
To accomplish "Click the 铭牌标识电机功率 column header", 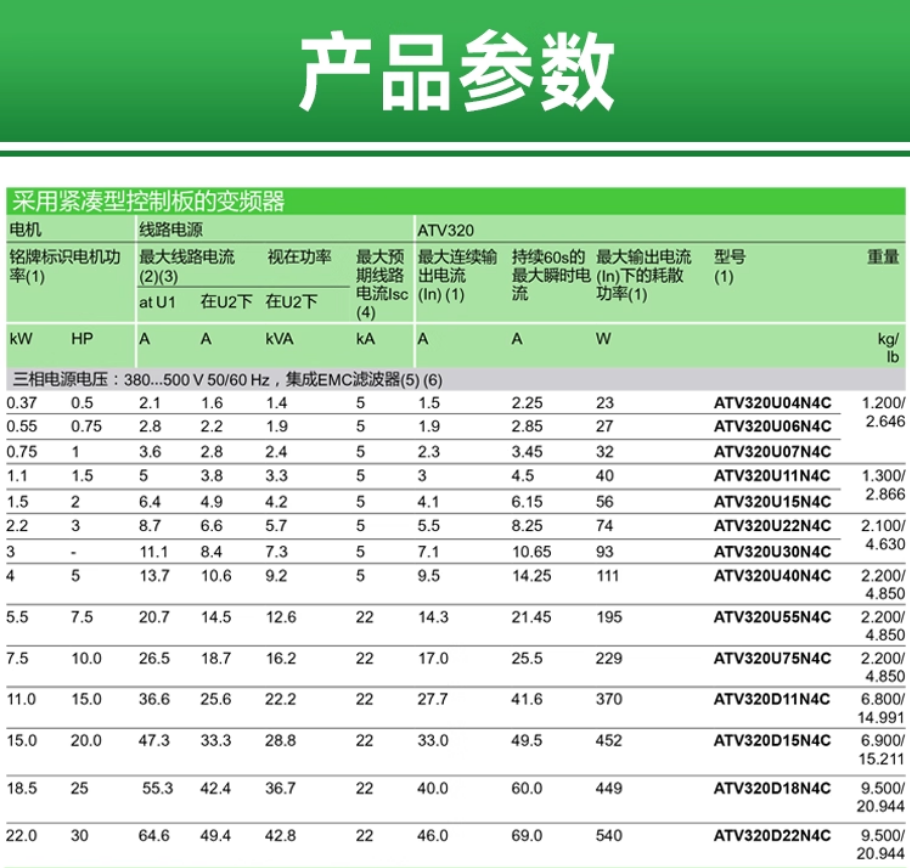I will point(64,266).
